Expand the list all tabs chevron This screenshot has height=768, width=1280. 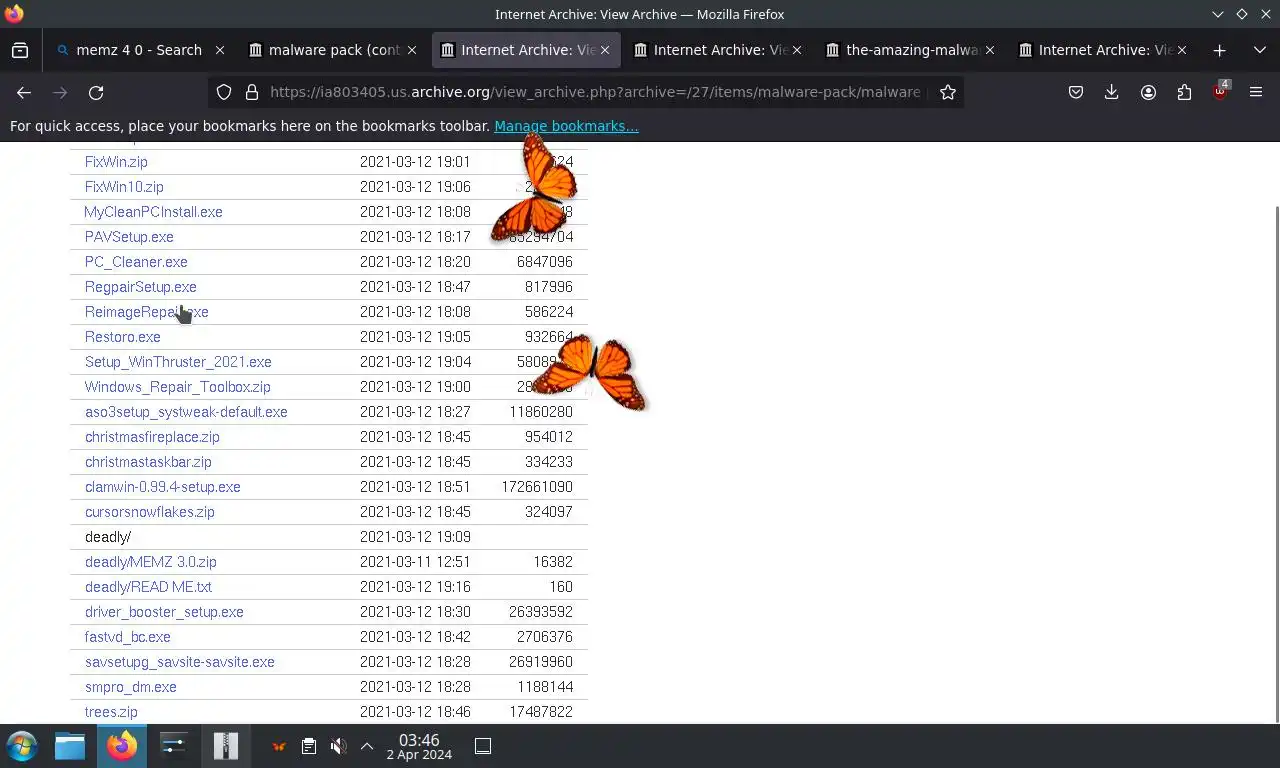coord(1259,50)
